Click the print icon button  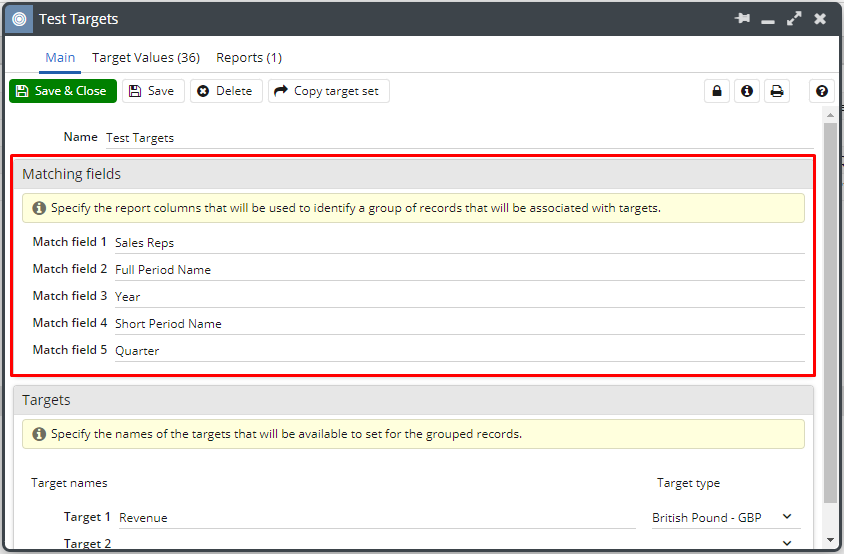[x=777, y=91]
